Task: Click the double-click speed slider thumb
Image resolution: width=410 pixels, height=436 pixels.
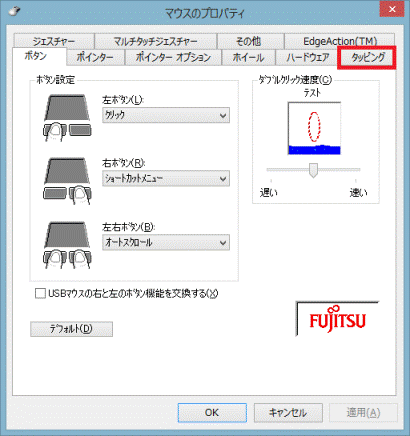Action: [x=313, y=170]
